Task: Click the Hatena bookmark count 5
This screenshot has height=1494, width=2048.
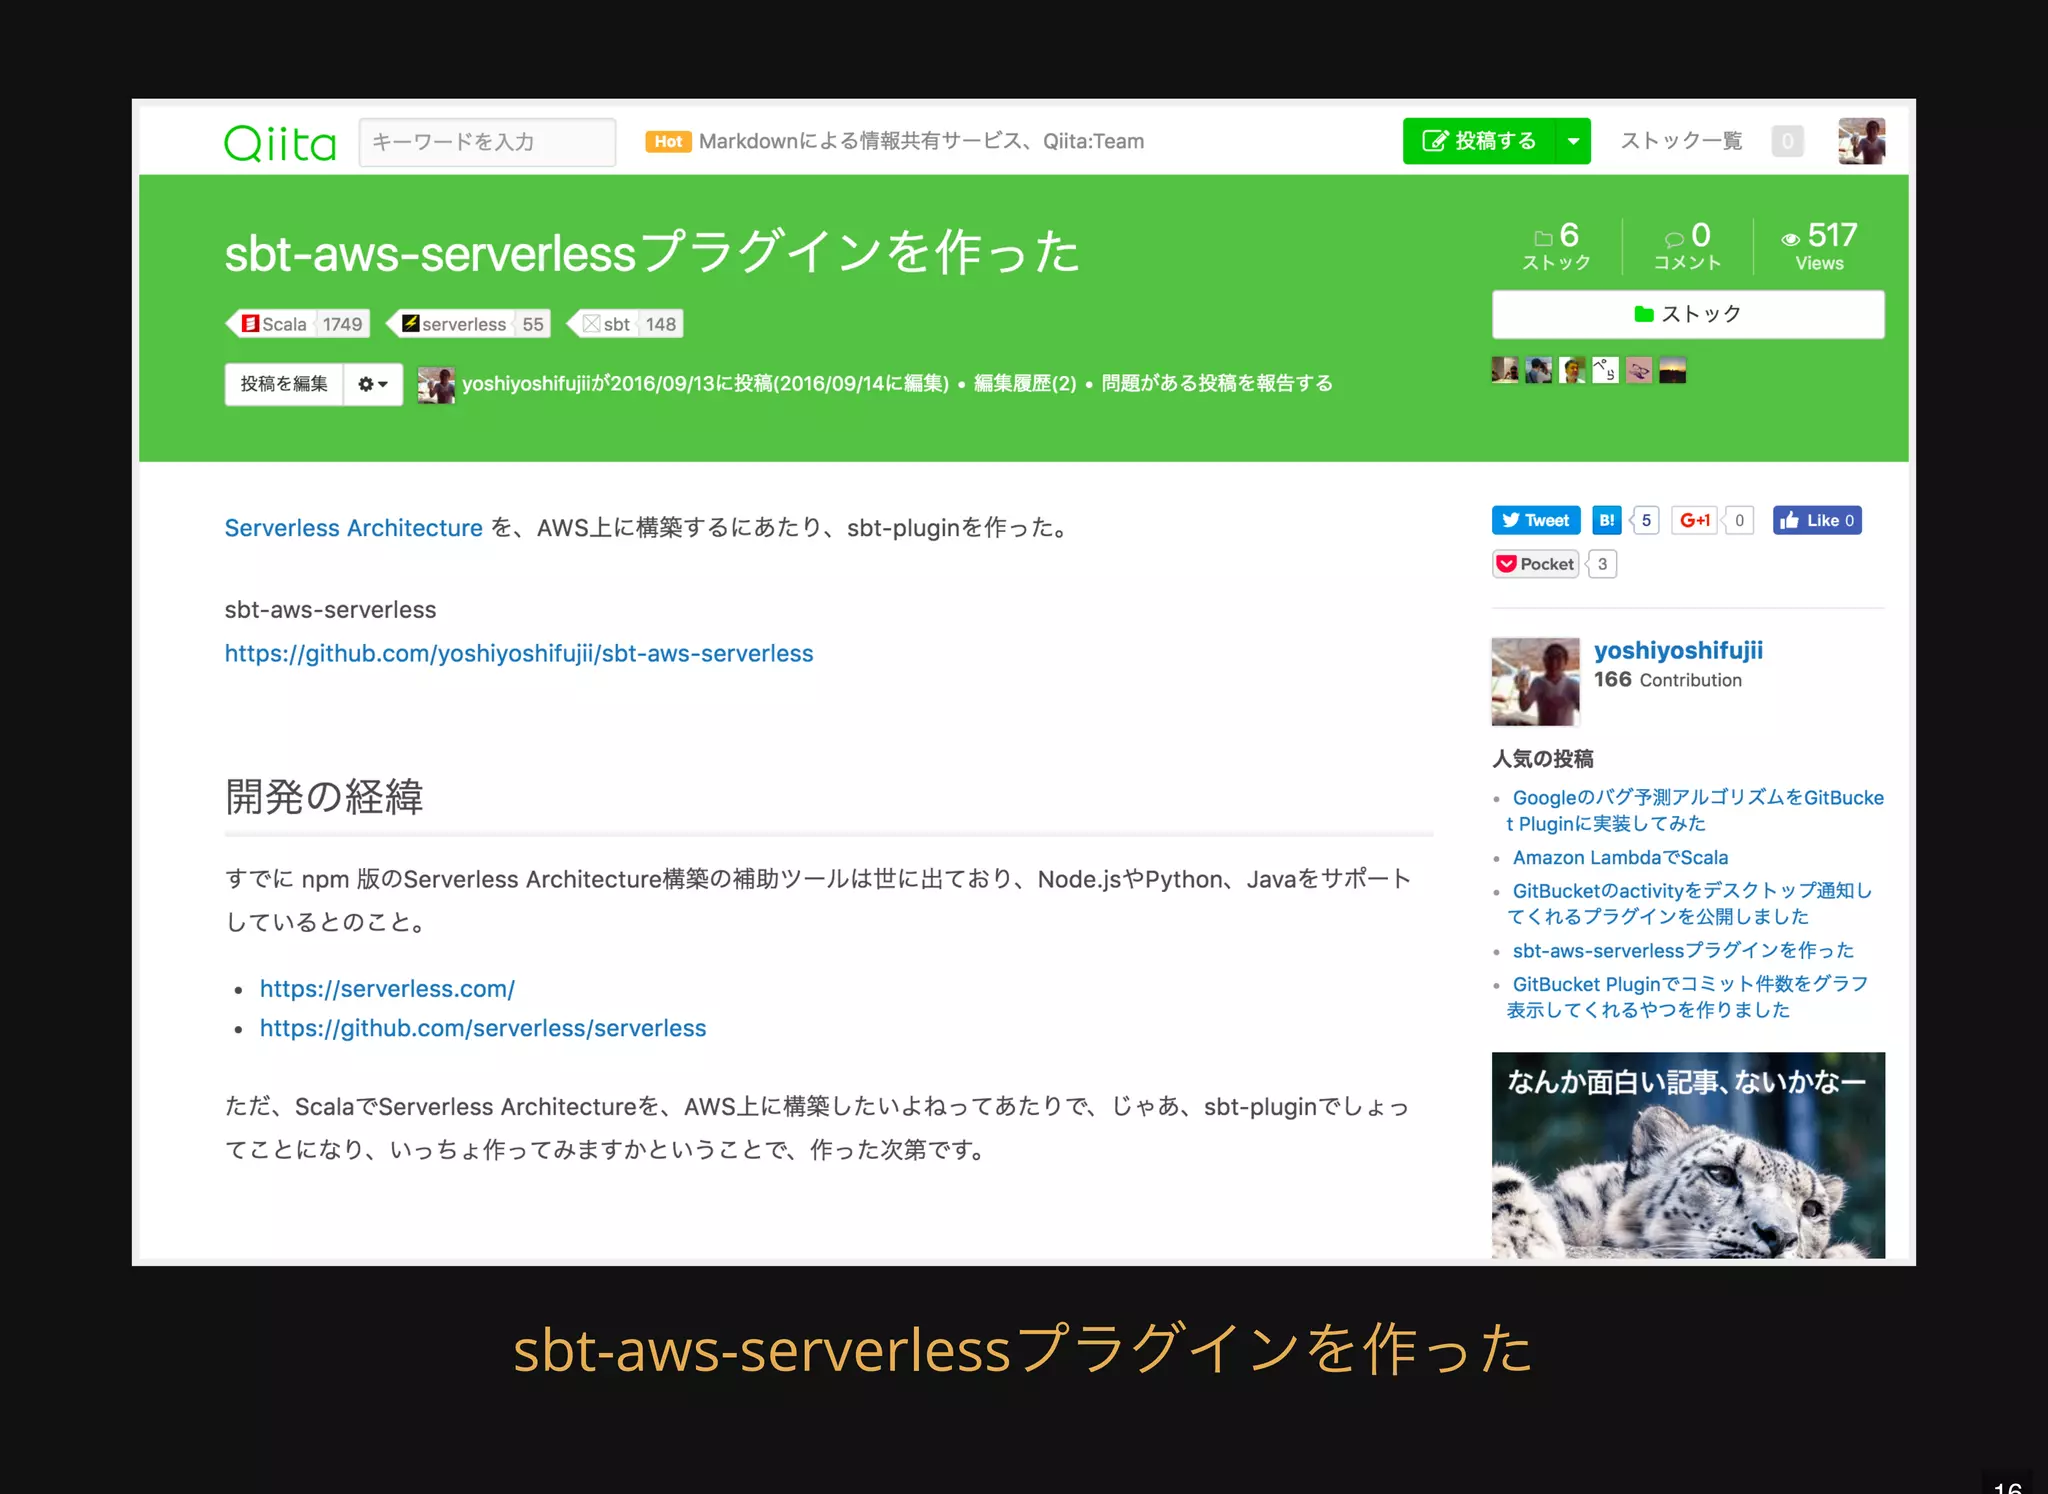Action: (x=1645, y=520)
